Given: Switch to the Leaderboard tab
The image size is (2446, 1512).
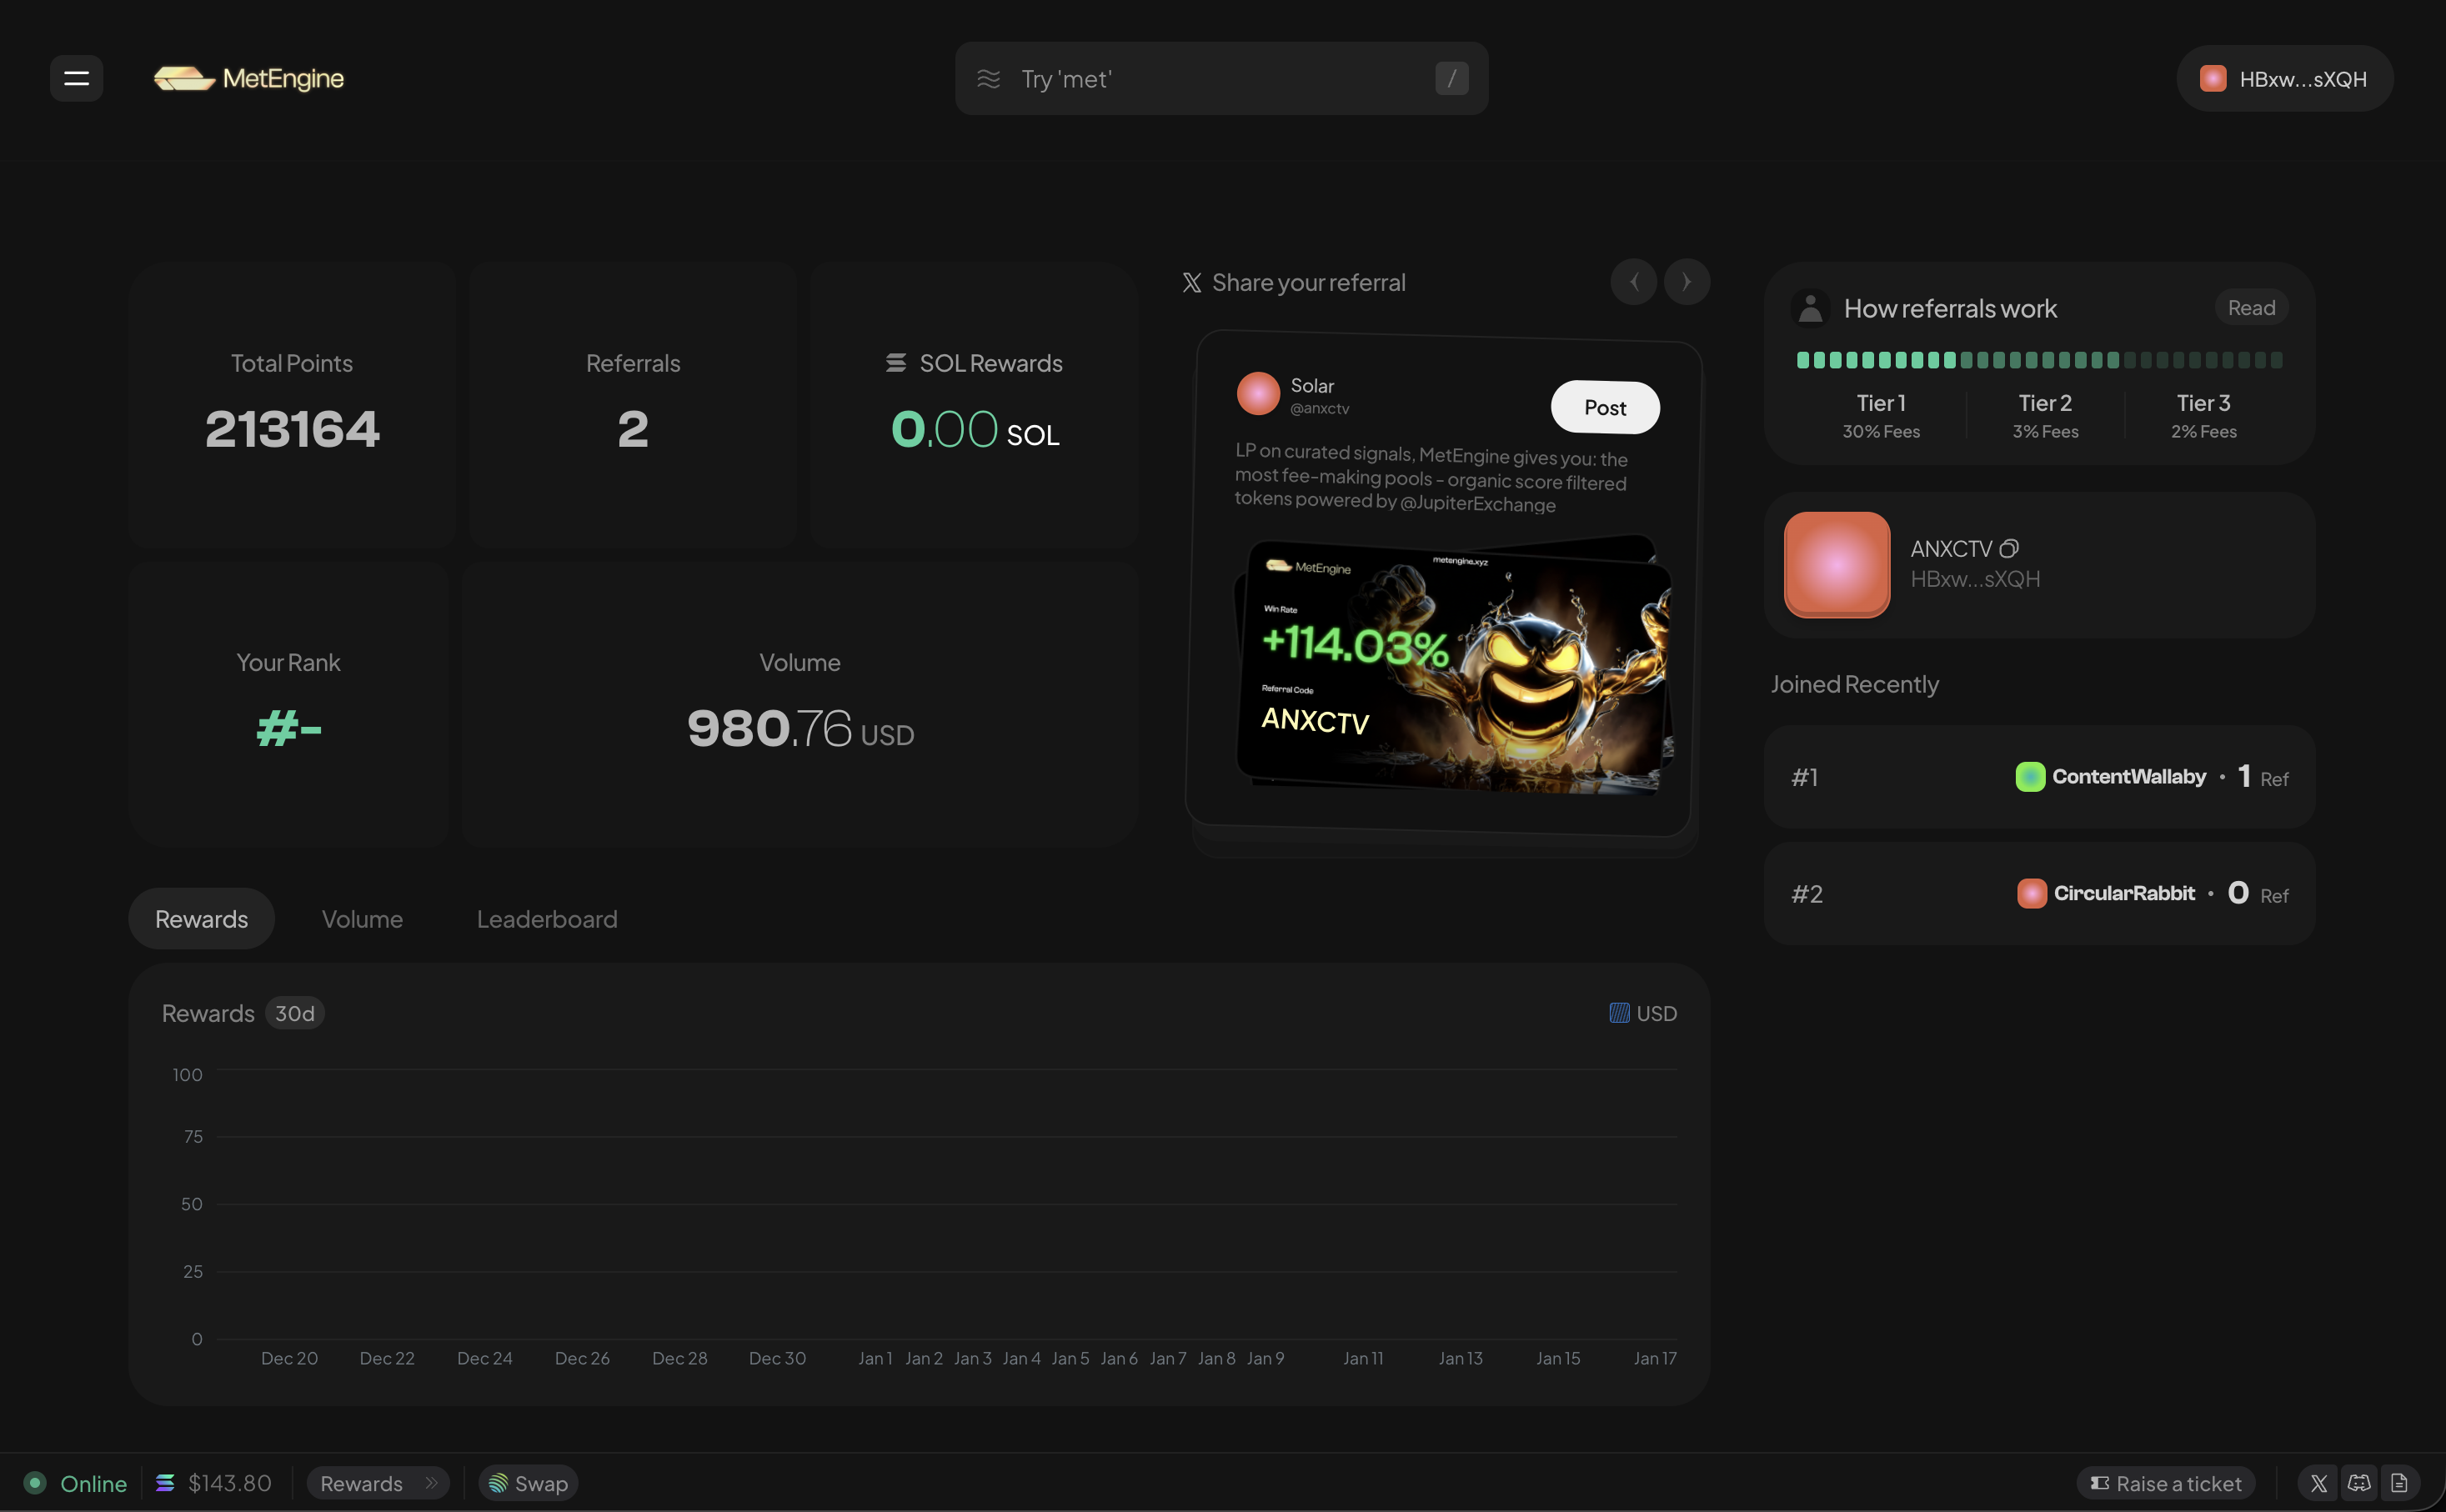Looking at the screenshot, I should click(x=547, y=918).
